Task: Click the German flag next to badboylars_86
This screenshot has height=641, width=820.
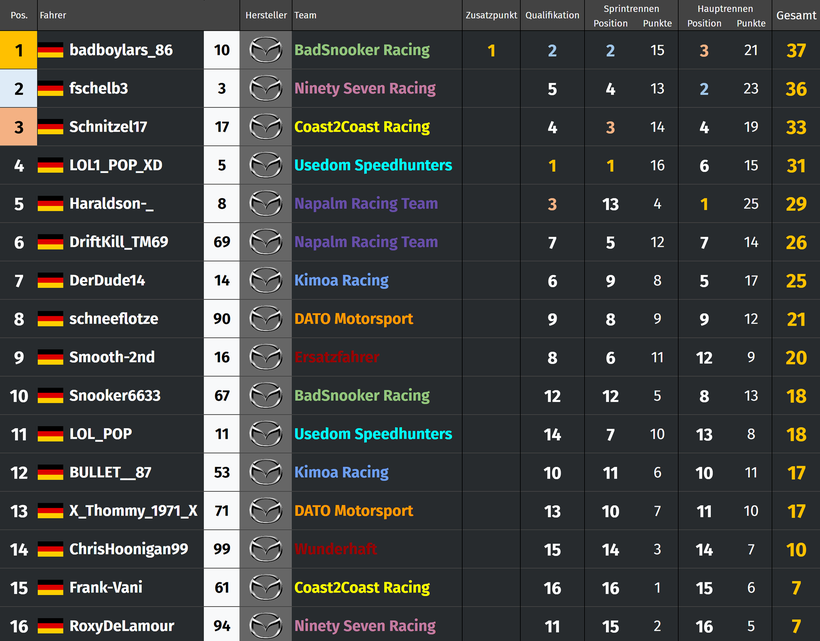Action: pos(51,50)
